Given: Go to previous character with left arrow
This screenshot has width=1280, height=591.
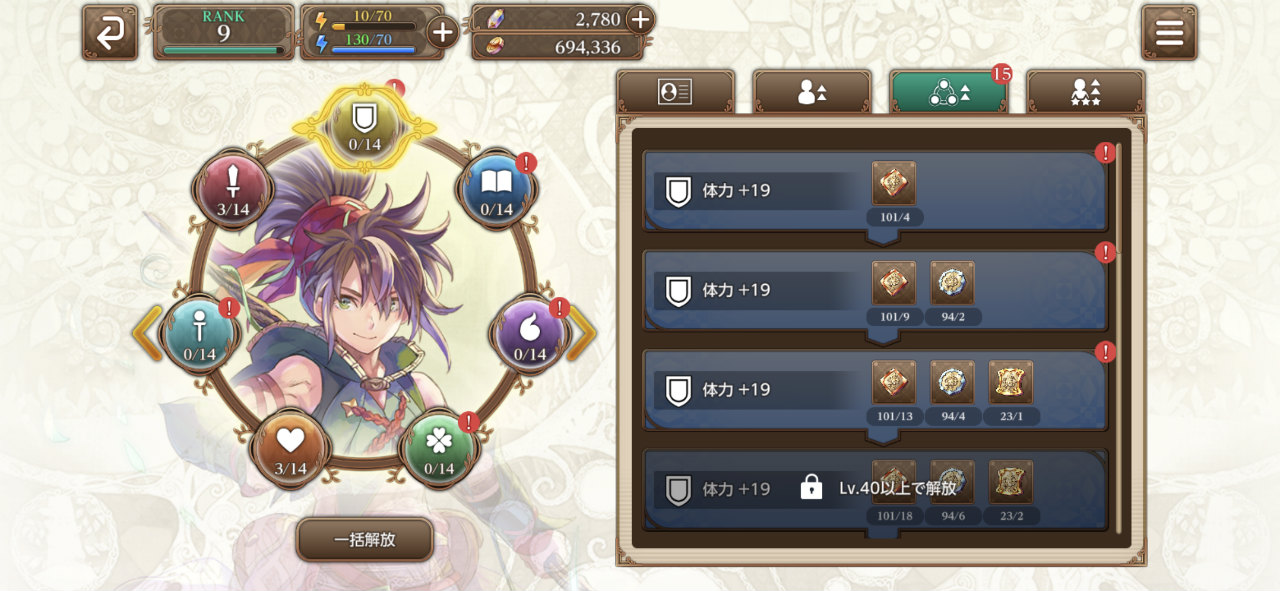Looking at the screenshot, I should point(147,333).
